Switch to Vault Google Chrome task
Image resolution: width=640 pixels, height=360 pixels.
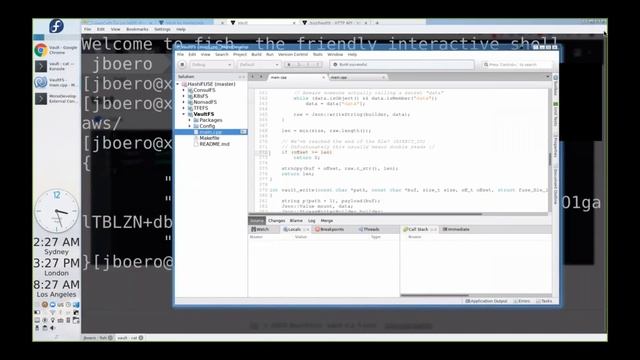tap(56, 50)
